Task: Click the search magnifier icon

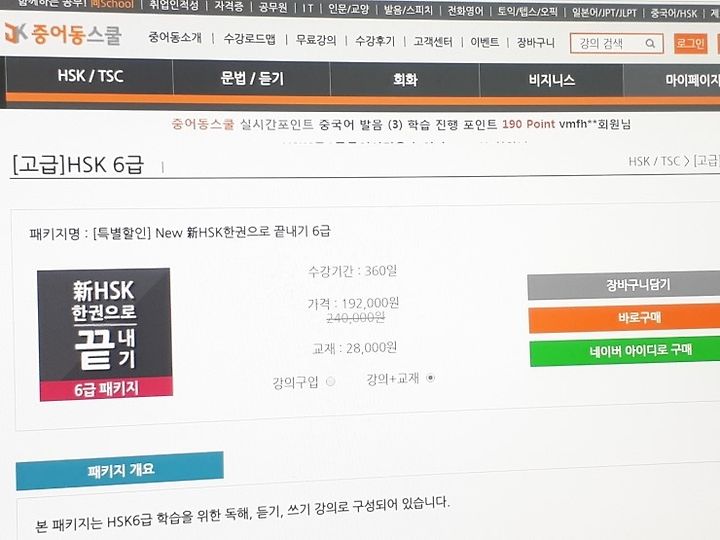Action: click(x=650, y=44)
